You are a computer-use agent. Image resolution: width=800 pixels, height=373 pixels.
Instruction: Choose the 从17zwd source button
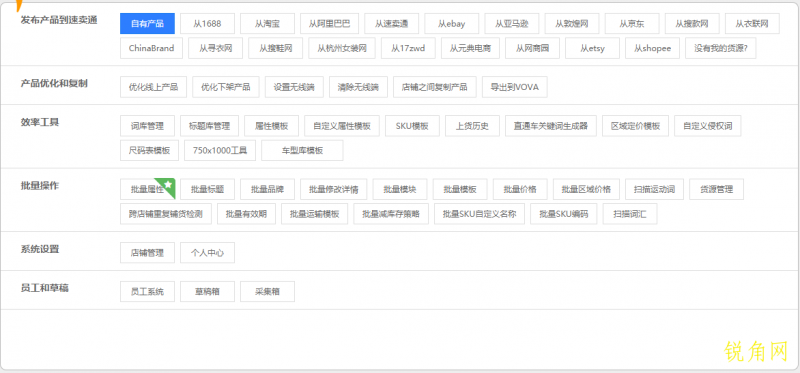click(408, 48)
